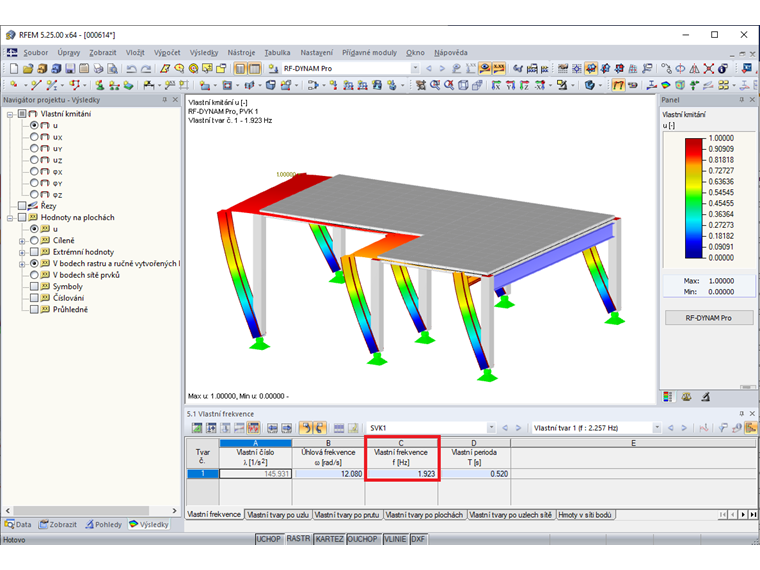This screenshot has width=760, height=570.
Task: Click the view in X direction icon
Action: click(x=496, y=85)
